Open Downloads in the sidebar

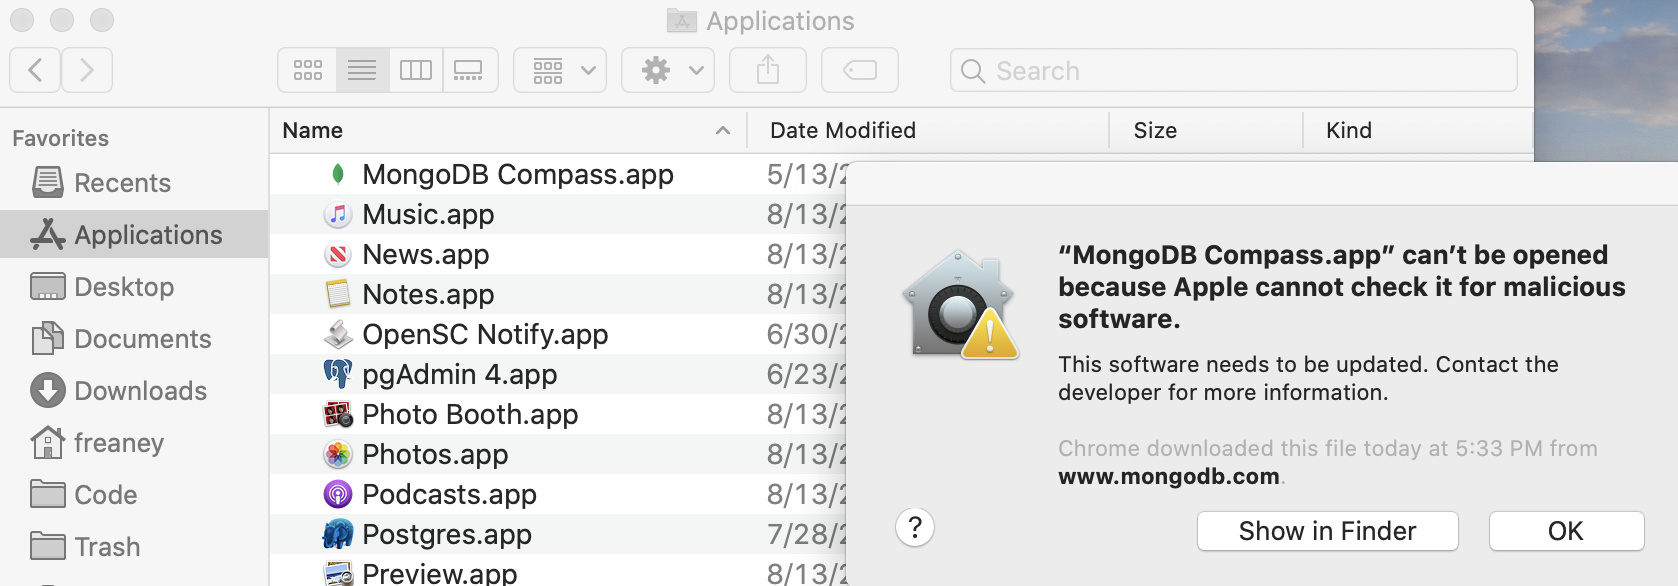tap(140, 391)
